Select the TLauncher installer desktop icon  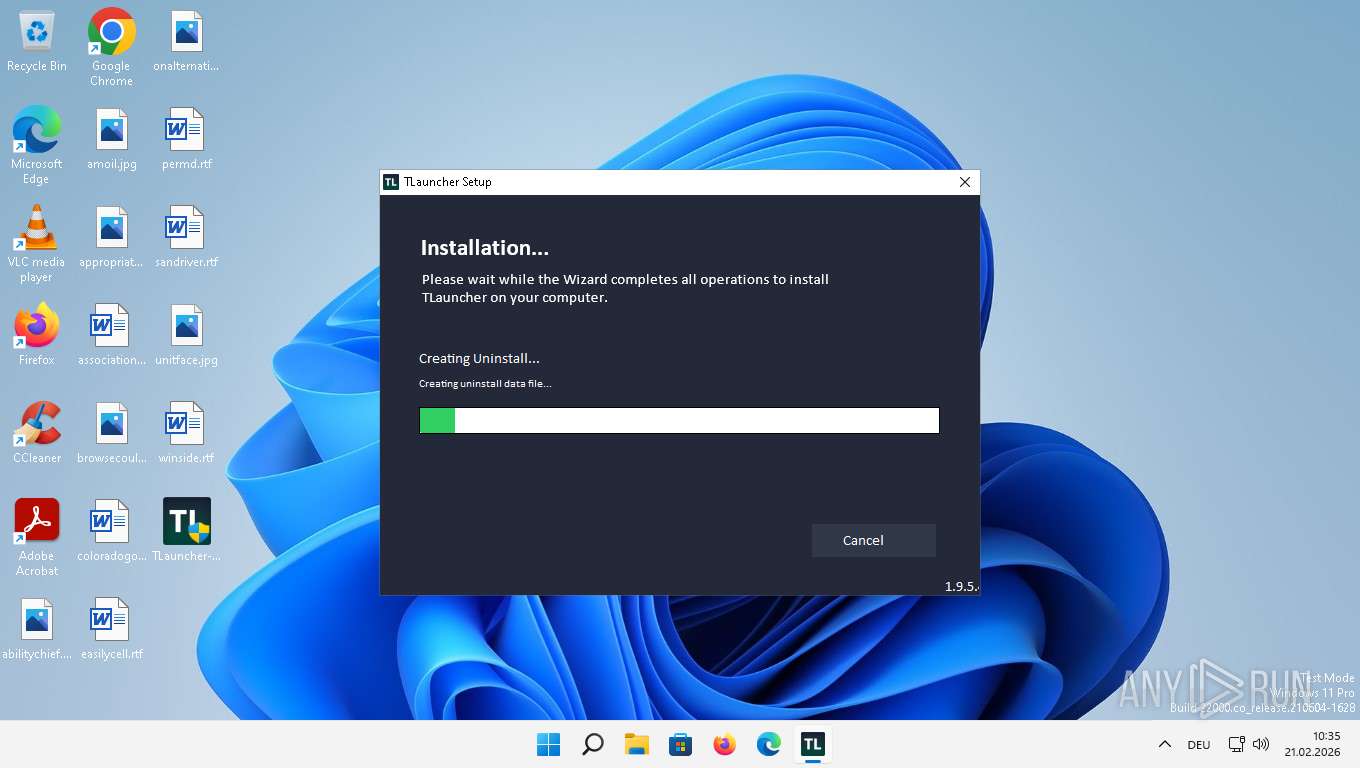click(x=186, y=532)
